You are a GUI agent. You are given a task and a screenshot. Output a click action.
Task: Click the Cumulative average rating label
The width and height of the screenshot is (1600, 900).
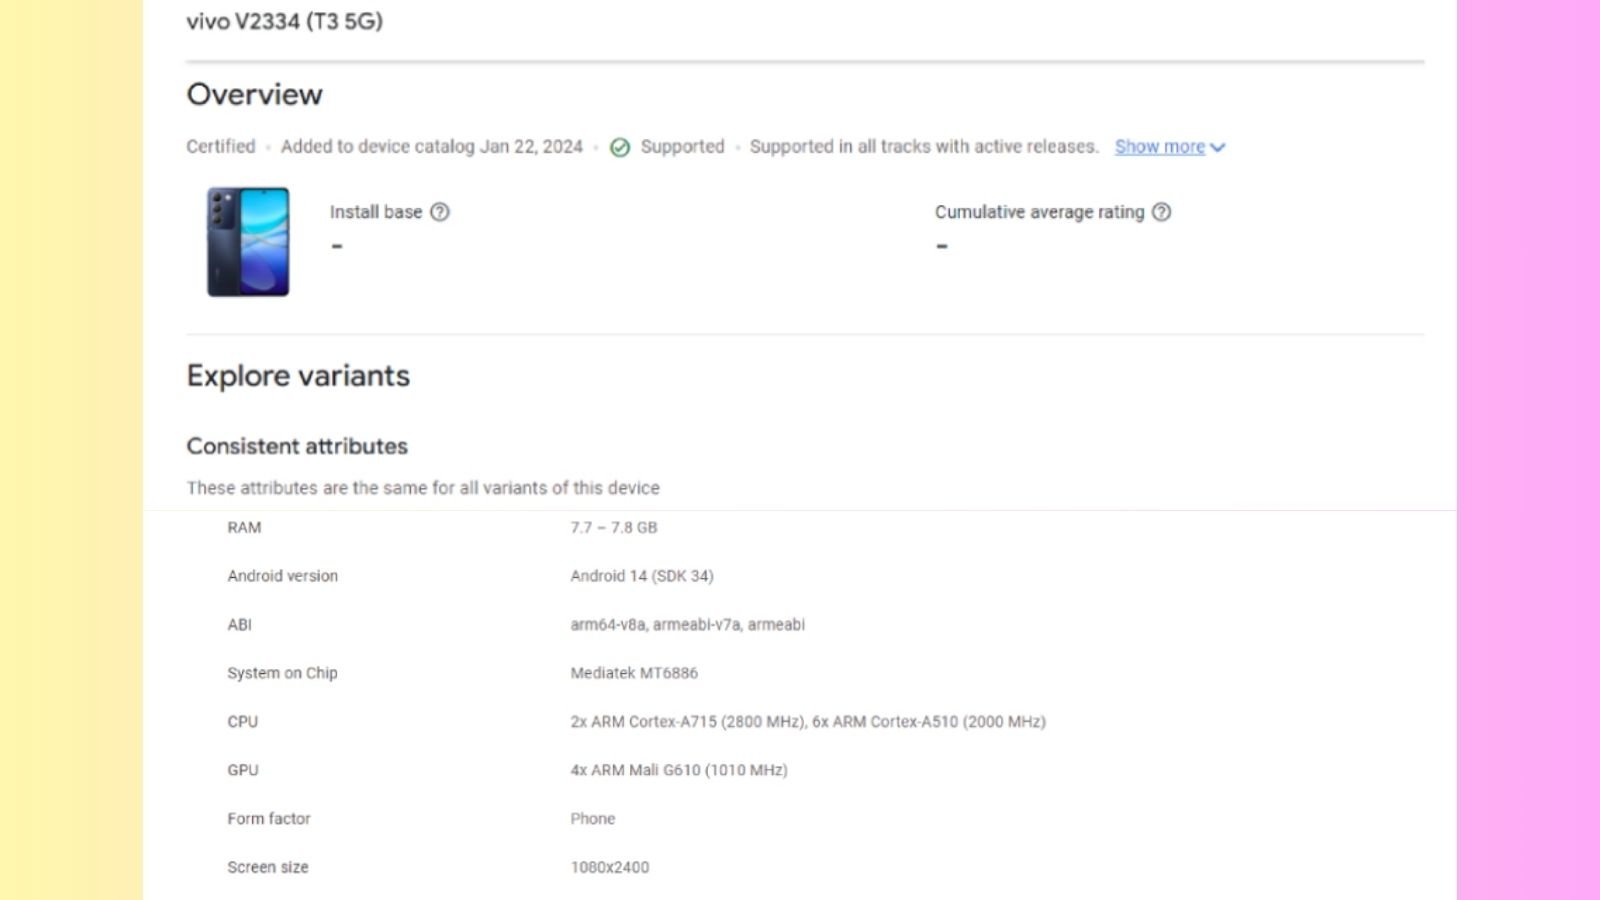(x=1039, y=212)
